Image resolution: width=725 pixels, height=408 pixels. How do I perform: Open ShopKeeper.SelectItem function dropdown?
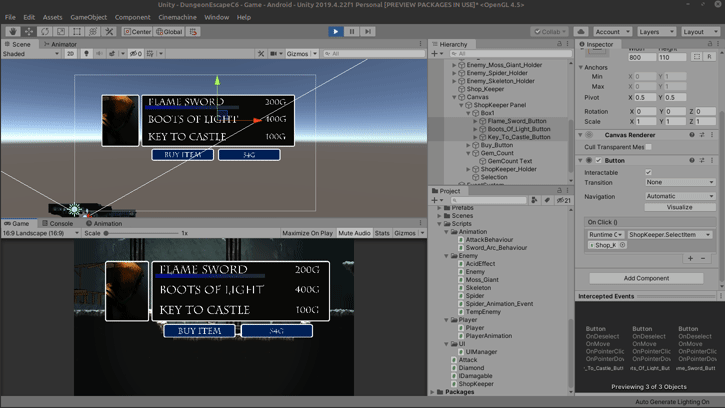670,235
